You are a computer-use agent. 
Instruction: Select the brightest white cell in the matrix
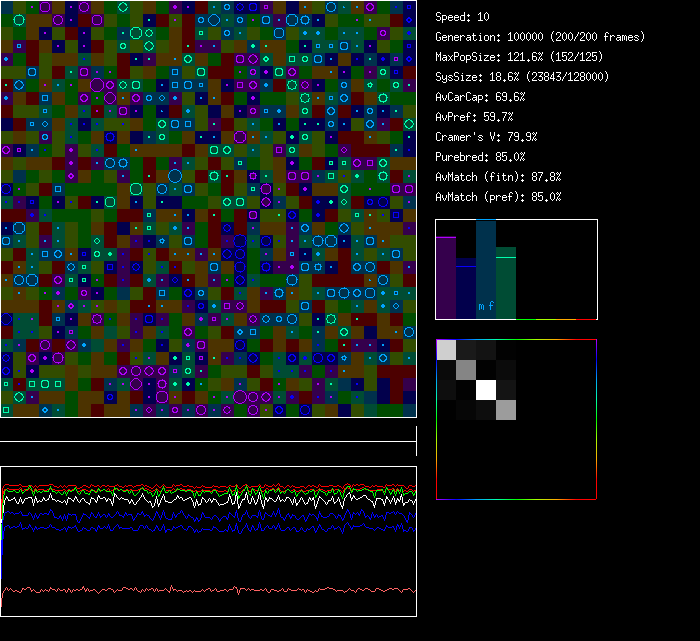(x=486, y=389)
